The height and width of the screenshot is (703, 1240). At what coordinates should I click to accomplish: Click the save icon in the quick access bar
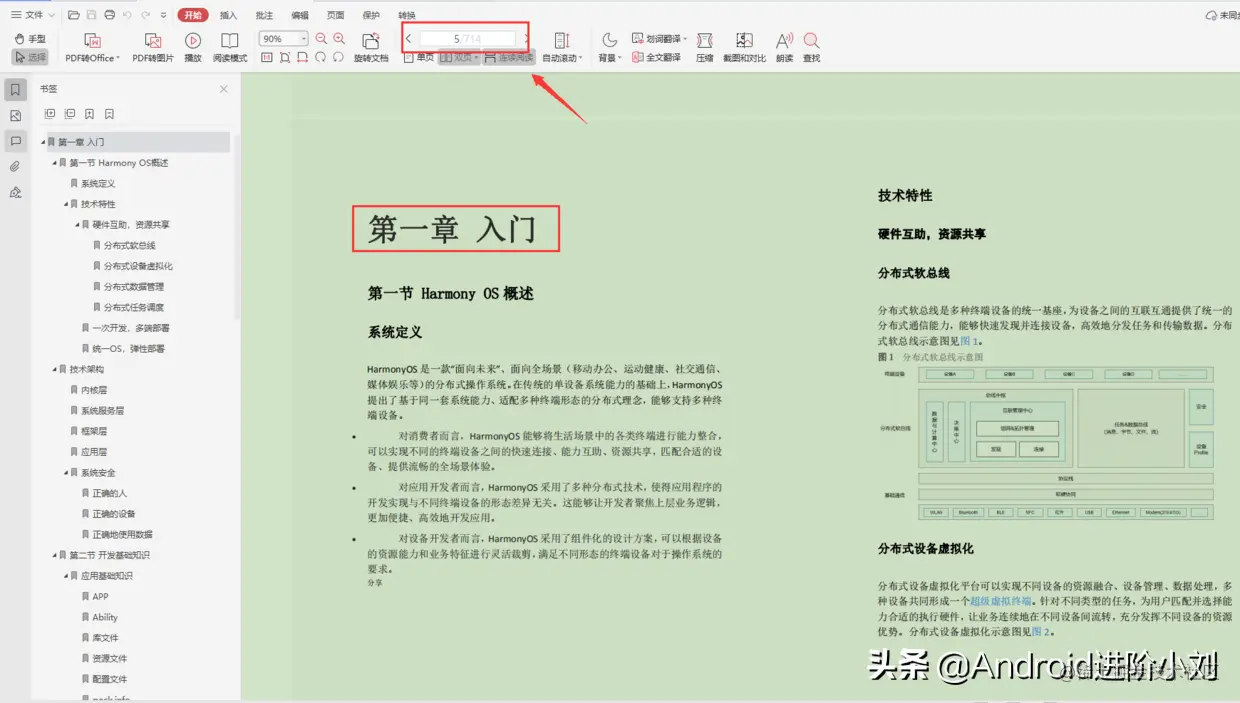(92, 15)
